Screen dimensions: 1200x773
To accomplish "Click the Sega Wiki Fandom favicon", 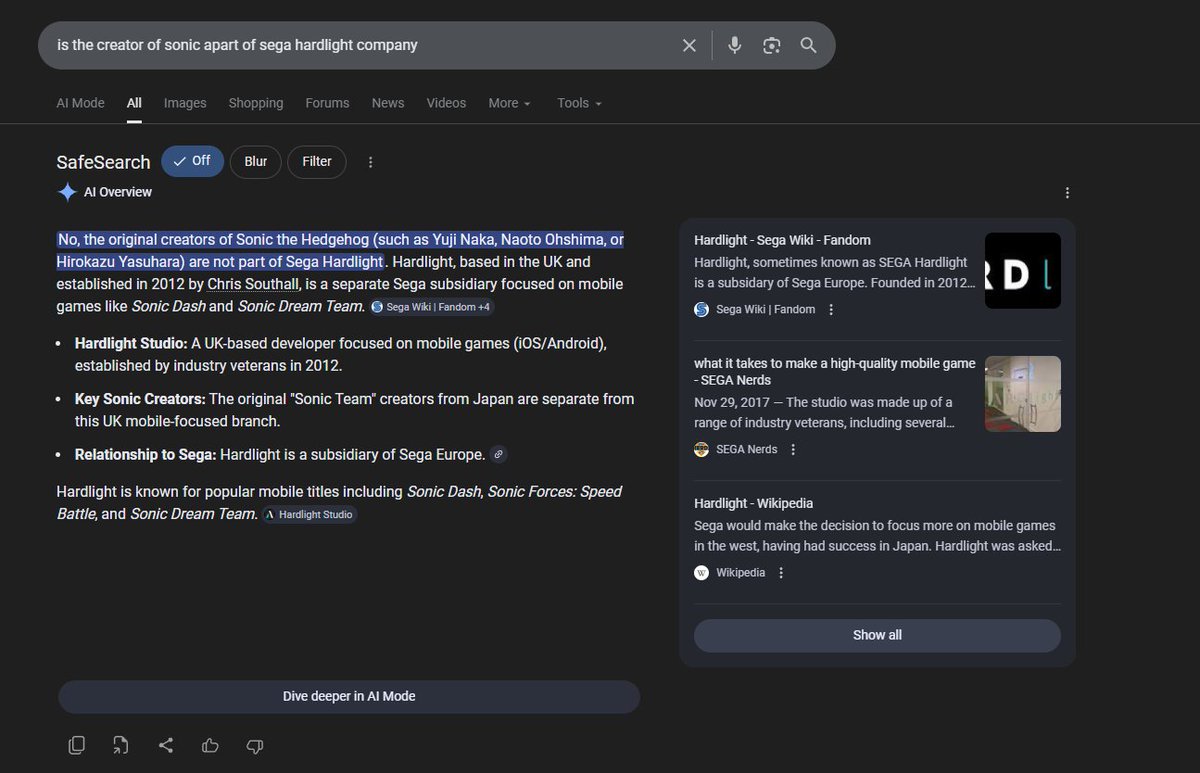I will 702,310.
